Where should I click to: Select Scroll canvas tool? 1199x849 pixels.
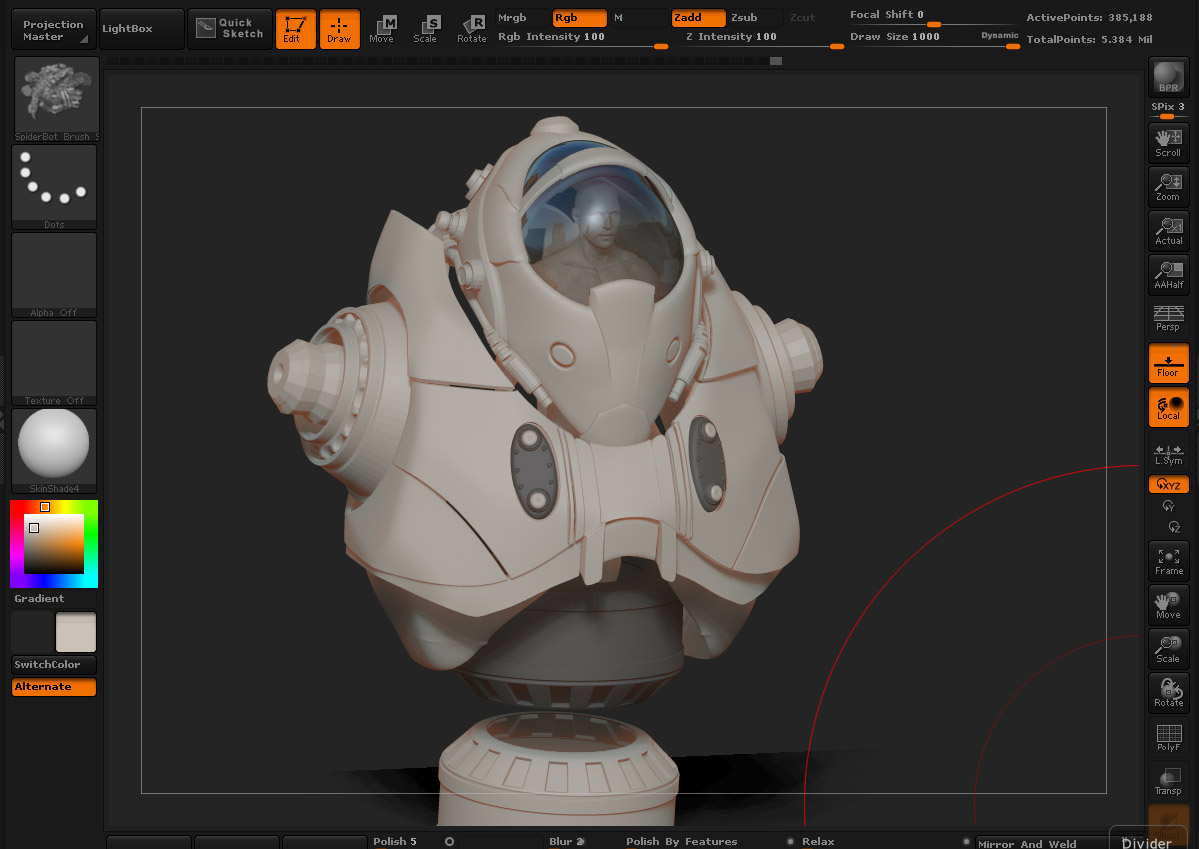(1168, 142)
